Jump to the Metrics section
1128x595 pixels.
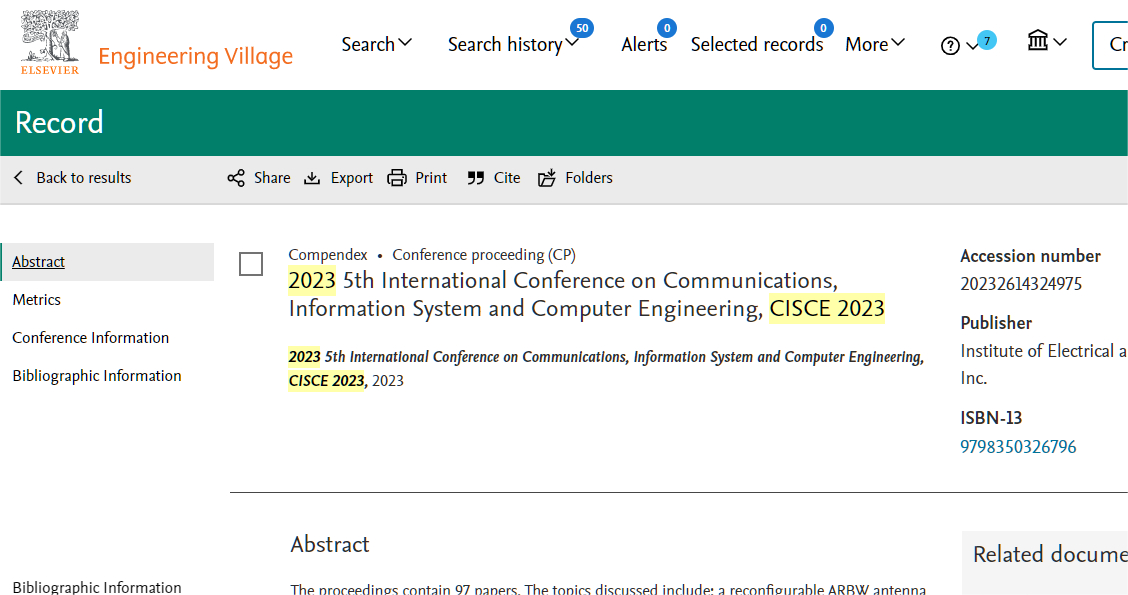point(37,300)
